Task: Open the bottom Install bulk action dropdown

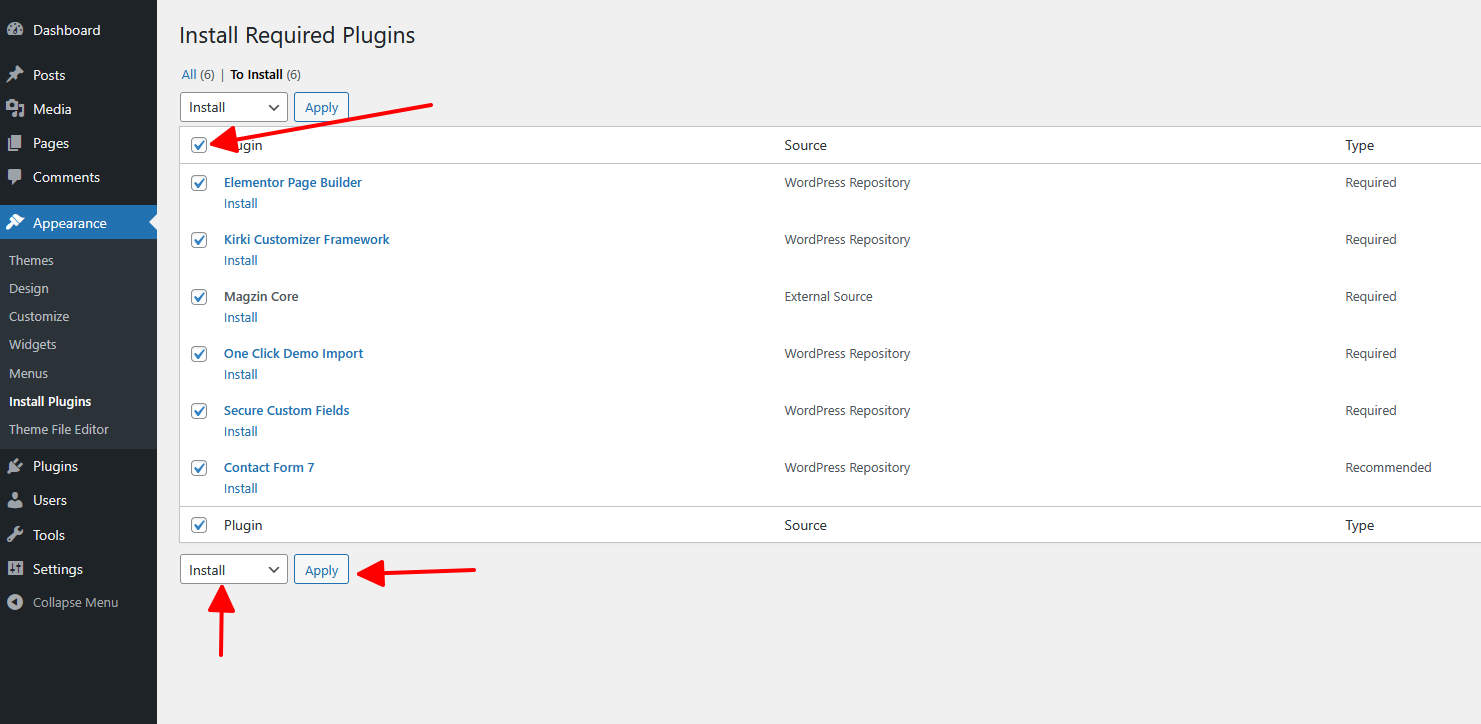Action: pos(233,570)
